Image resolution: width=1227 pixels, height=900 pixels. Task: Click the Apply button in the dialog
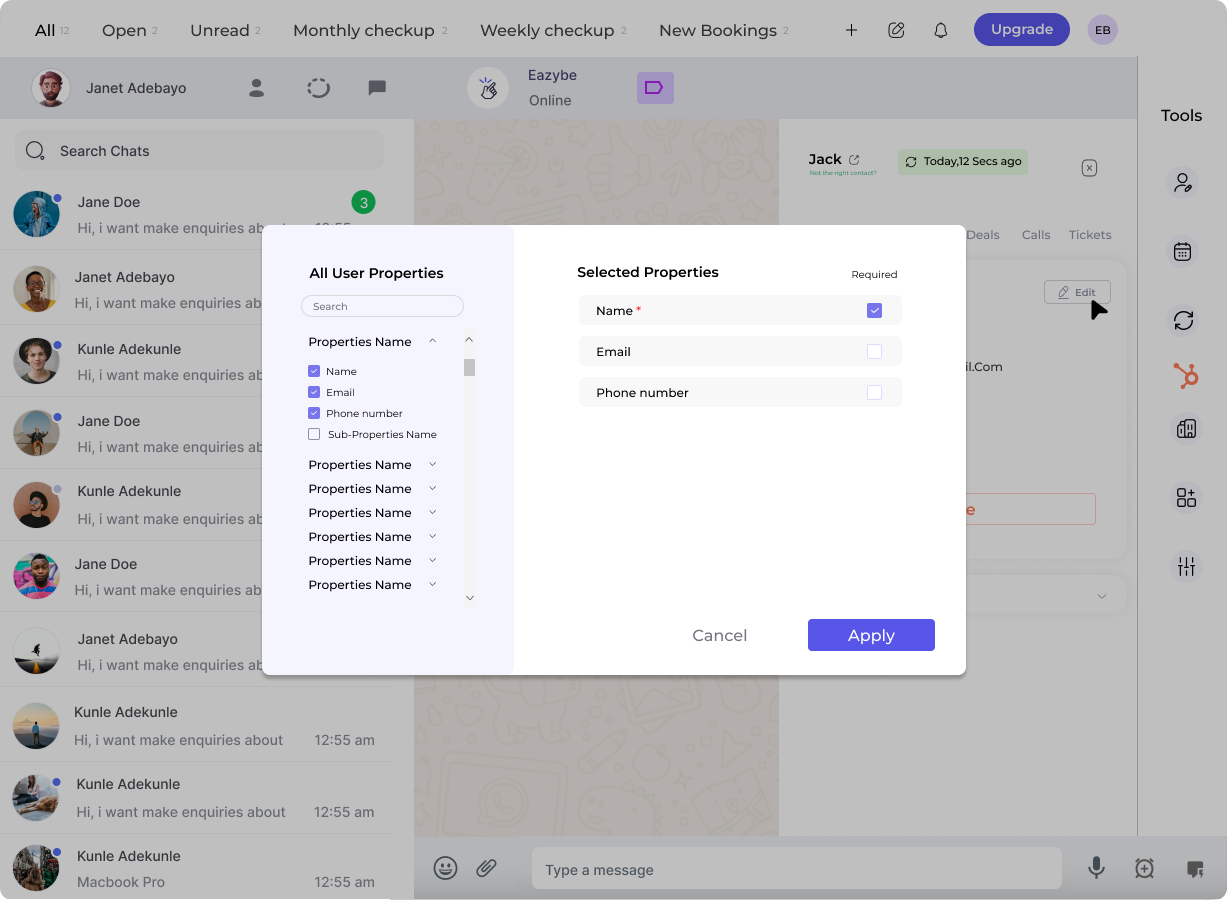click(870, 635)
